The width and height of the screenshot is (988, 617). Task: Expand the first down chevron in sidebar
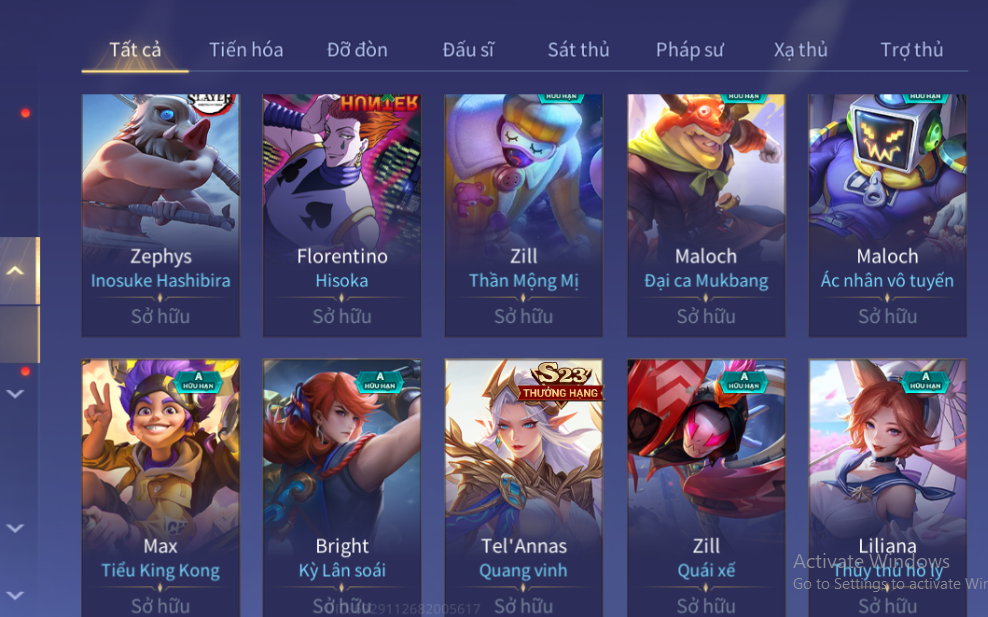15,394
